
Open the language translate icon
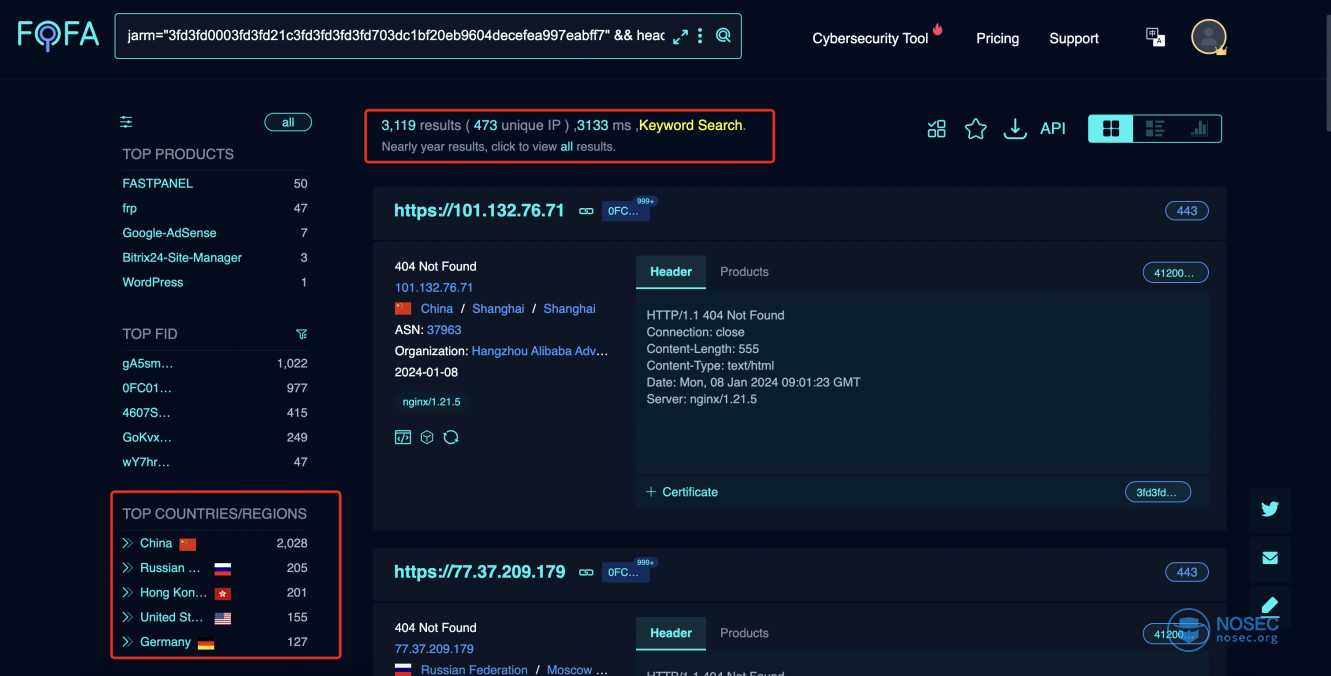coord(1155,37)
